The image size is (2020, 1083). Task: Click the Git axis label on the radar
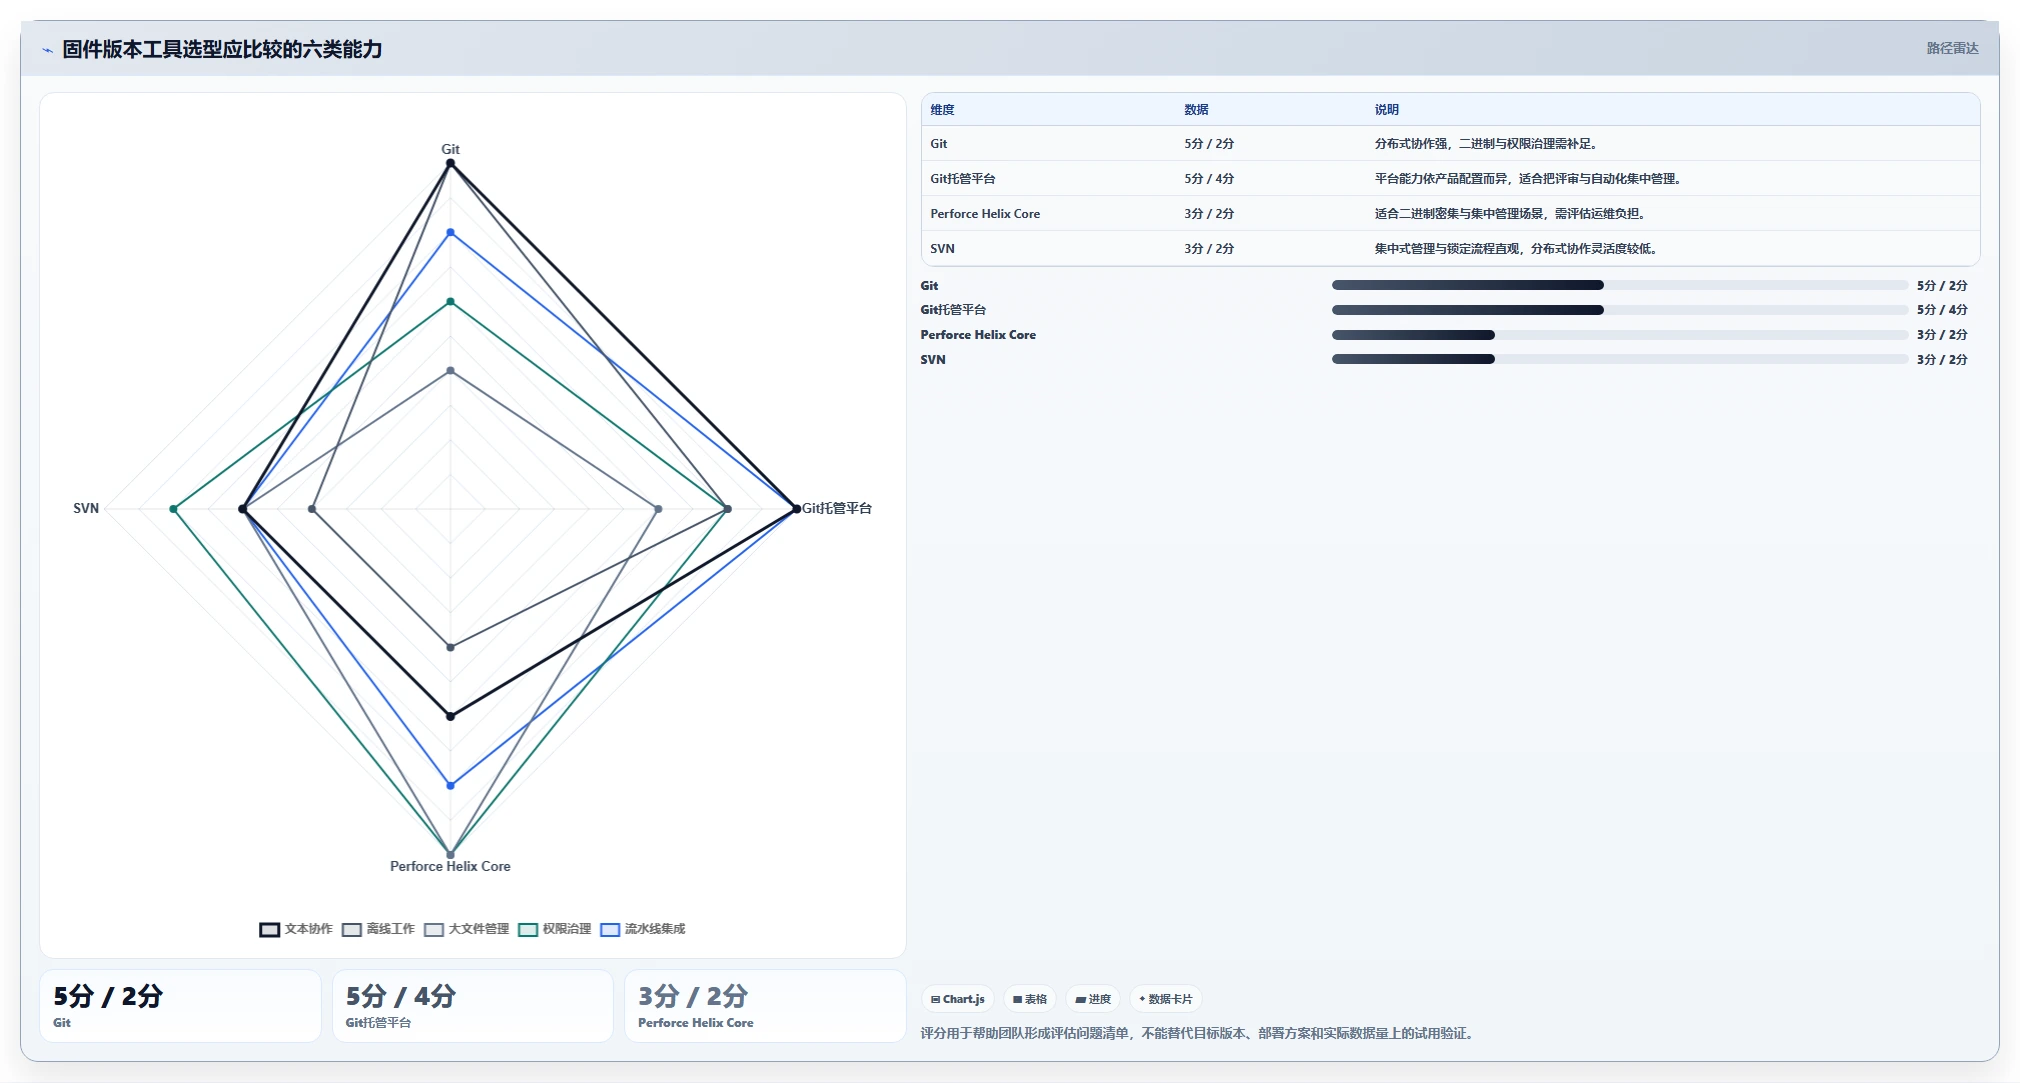point(450,149)
